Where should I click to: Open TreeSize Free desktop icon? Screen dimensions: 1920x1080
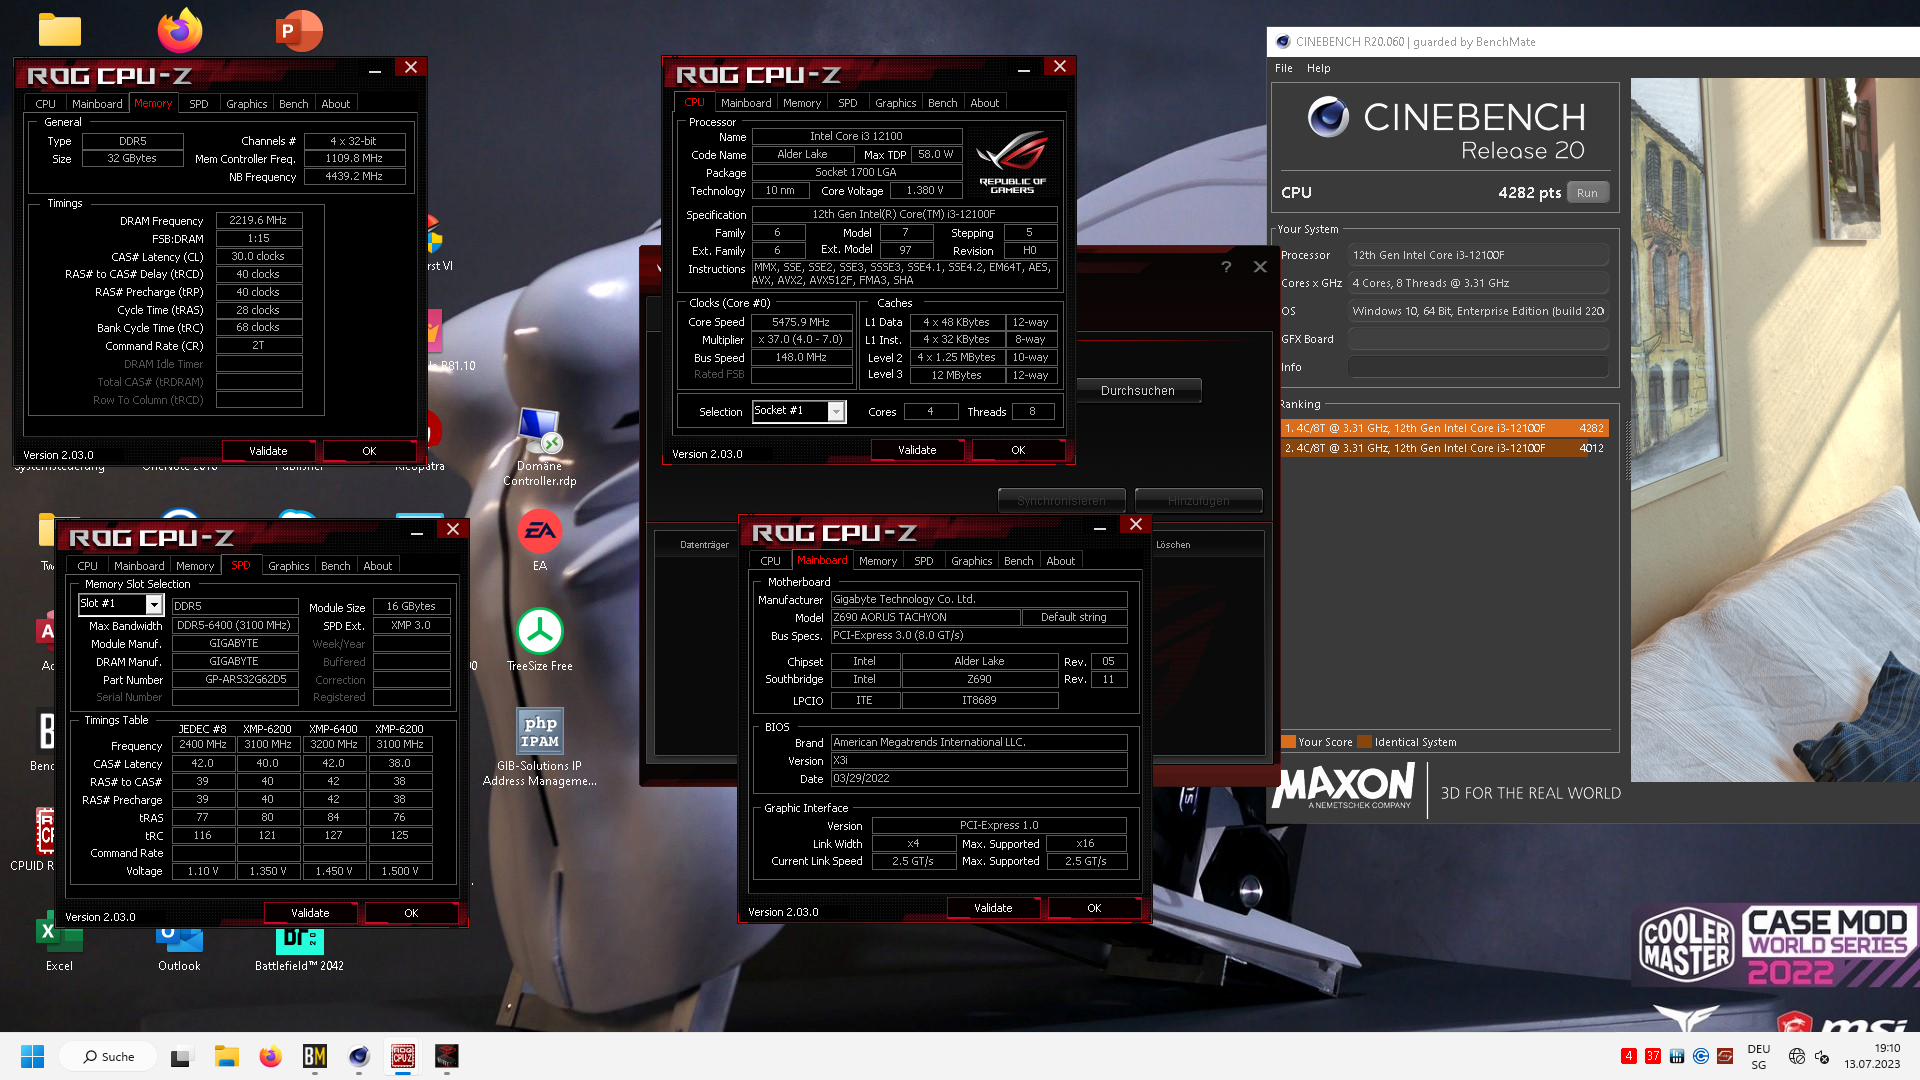pos(540,640)
